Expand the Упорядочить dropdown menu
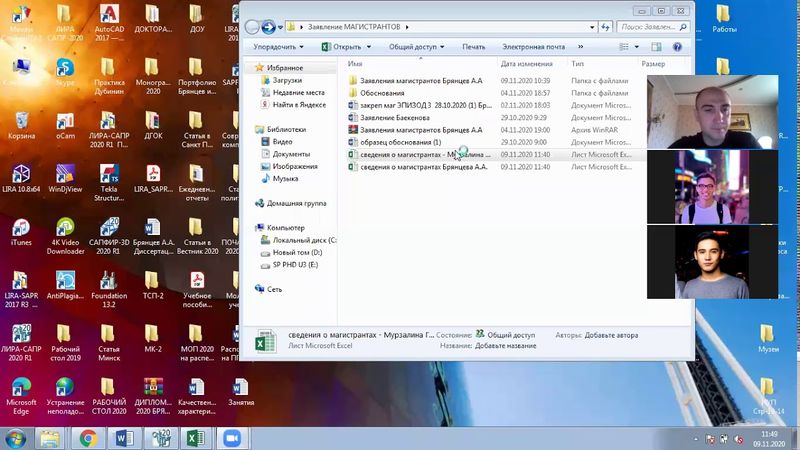The image size is (800, 450). point(278,46)
